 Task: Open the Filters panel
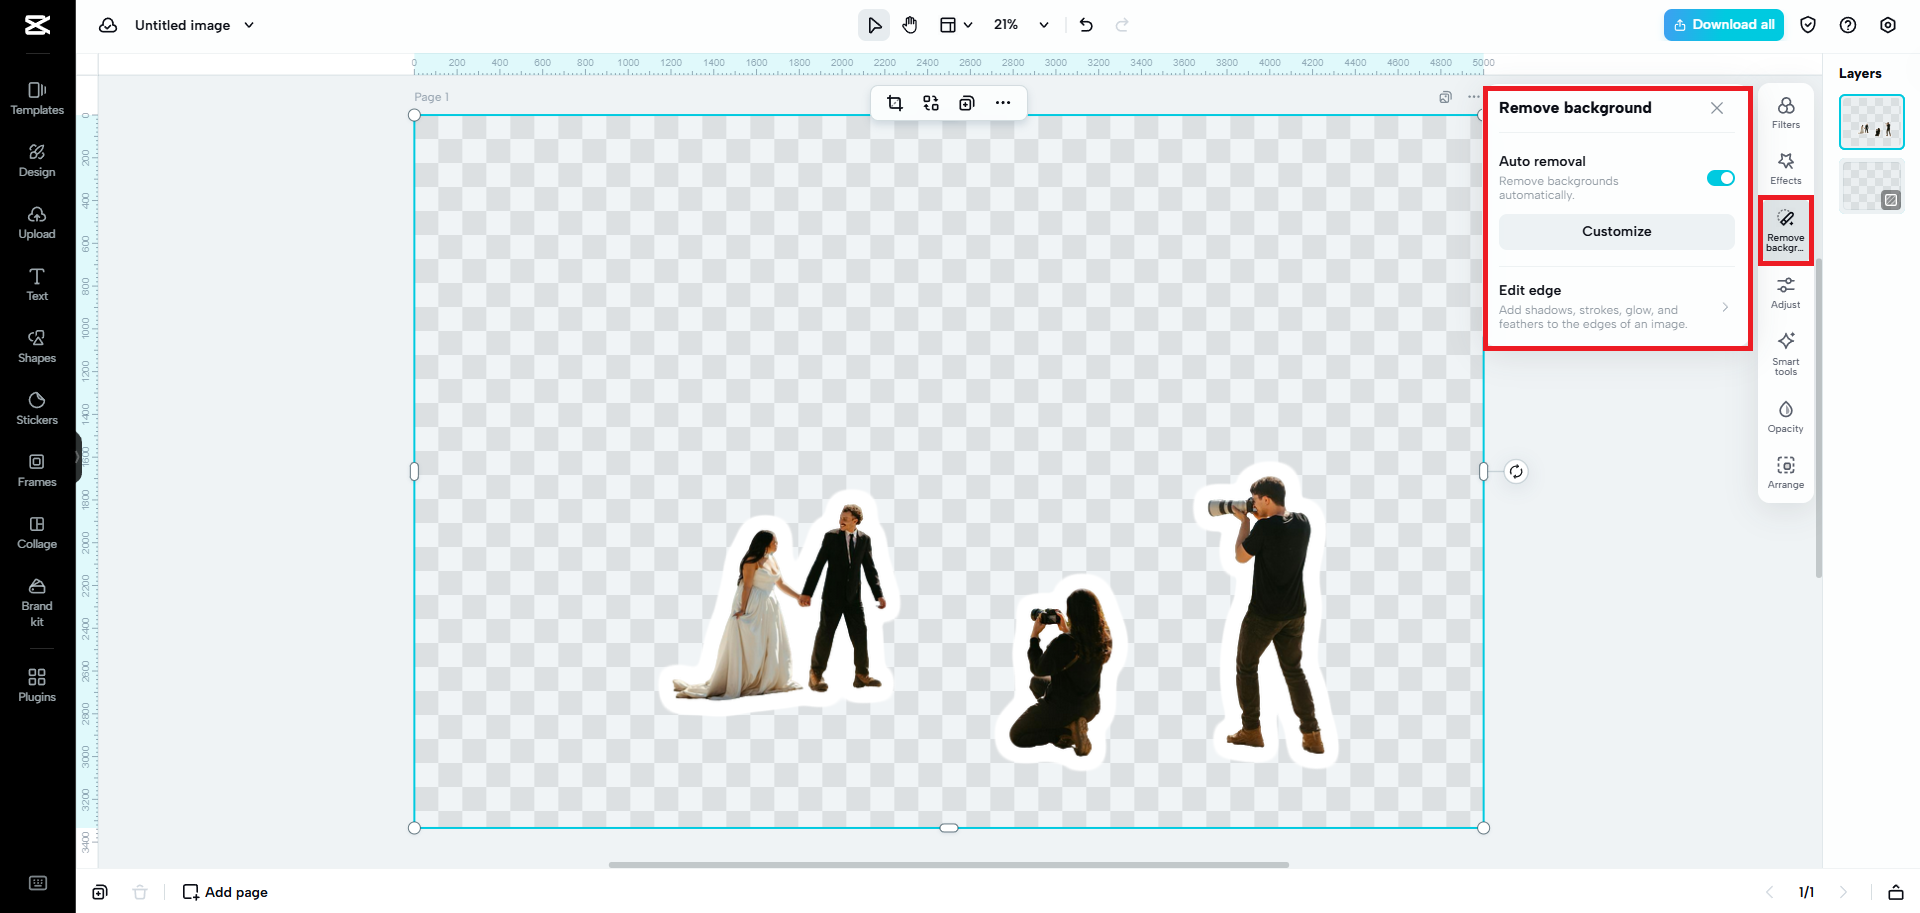[1785, 112]
